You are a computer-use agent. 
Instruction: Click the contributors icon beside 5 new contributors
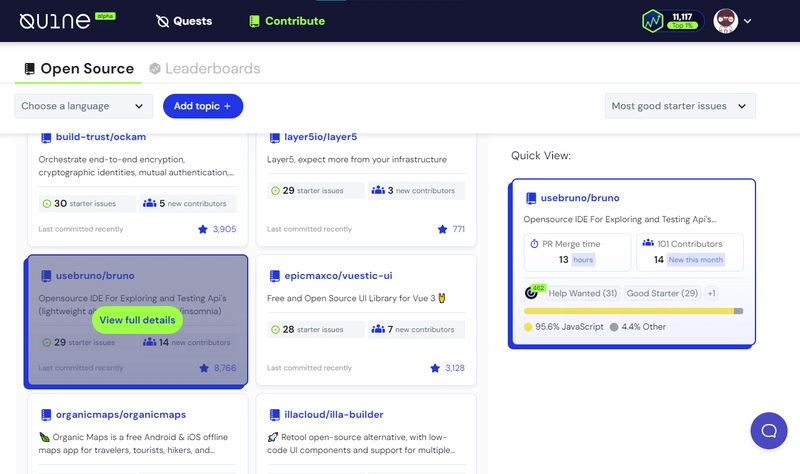(x=149, y=203)
